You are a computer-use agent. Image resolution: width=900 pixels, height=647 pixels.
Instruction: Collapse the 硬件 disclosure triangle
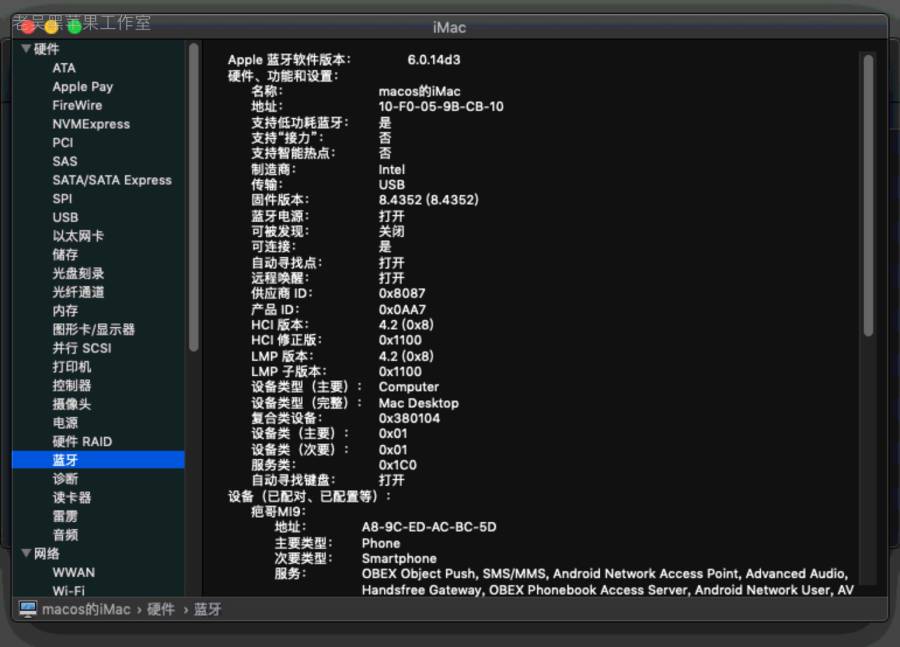pos(26,49)
